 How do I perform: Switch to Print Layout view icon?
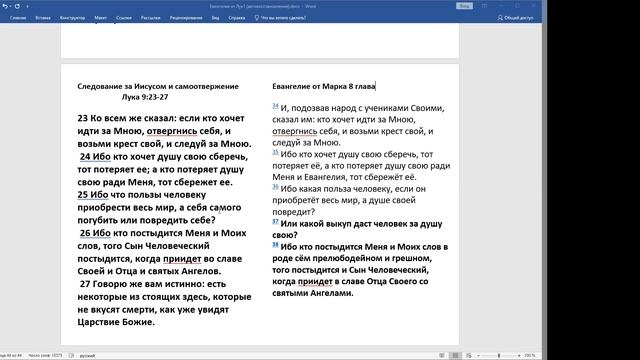455,356
